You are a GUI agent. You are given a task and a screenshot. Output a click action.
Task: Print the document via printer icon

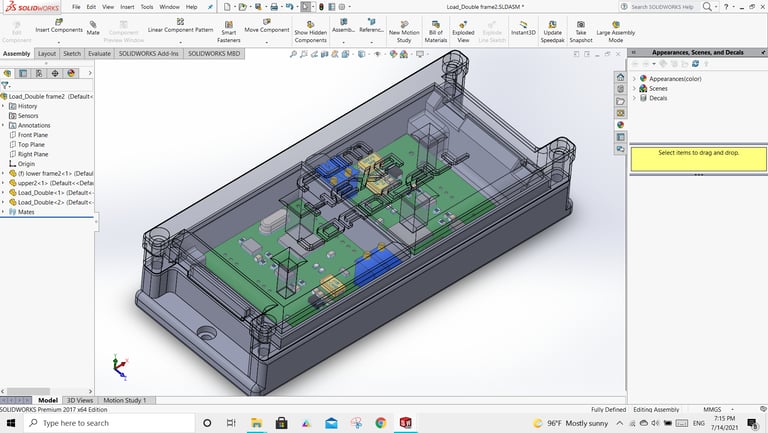pos(274,7)
